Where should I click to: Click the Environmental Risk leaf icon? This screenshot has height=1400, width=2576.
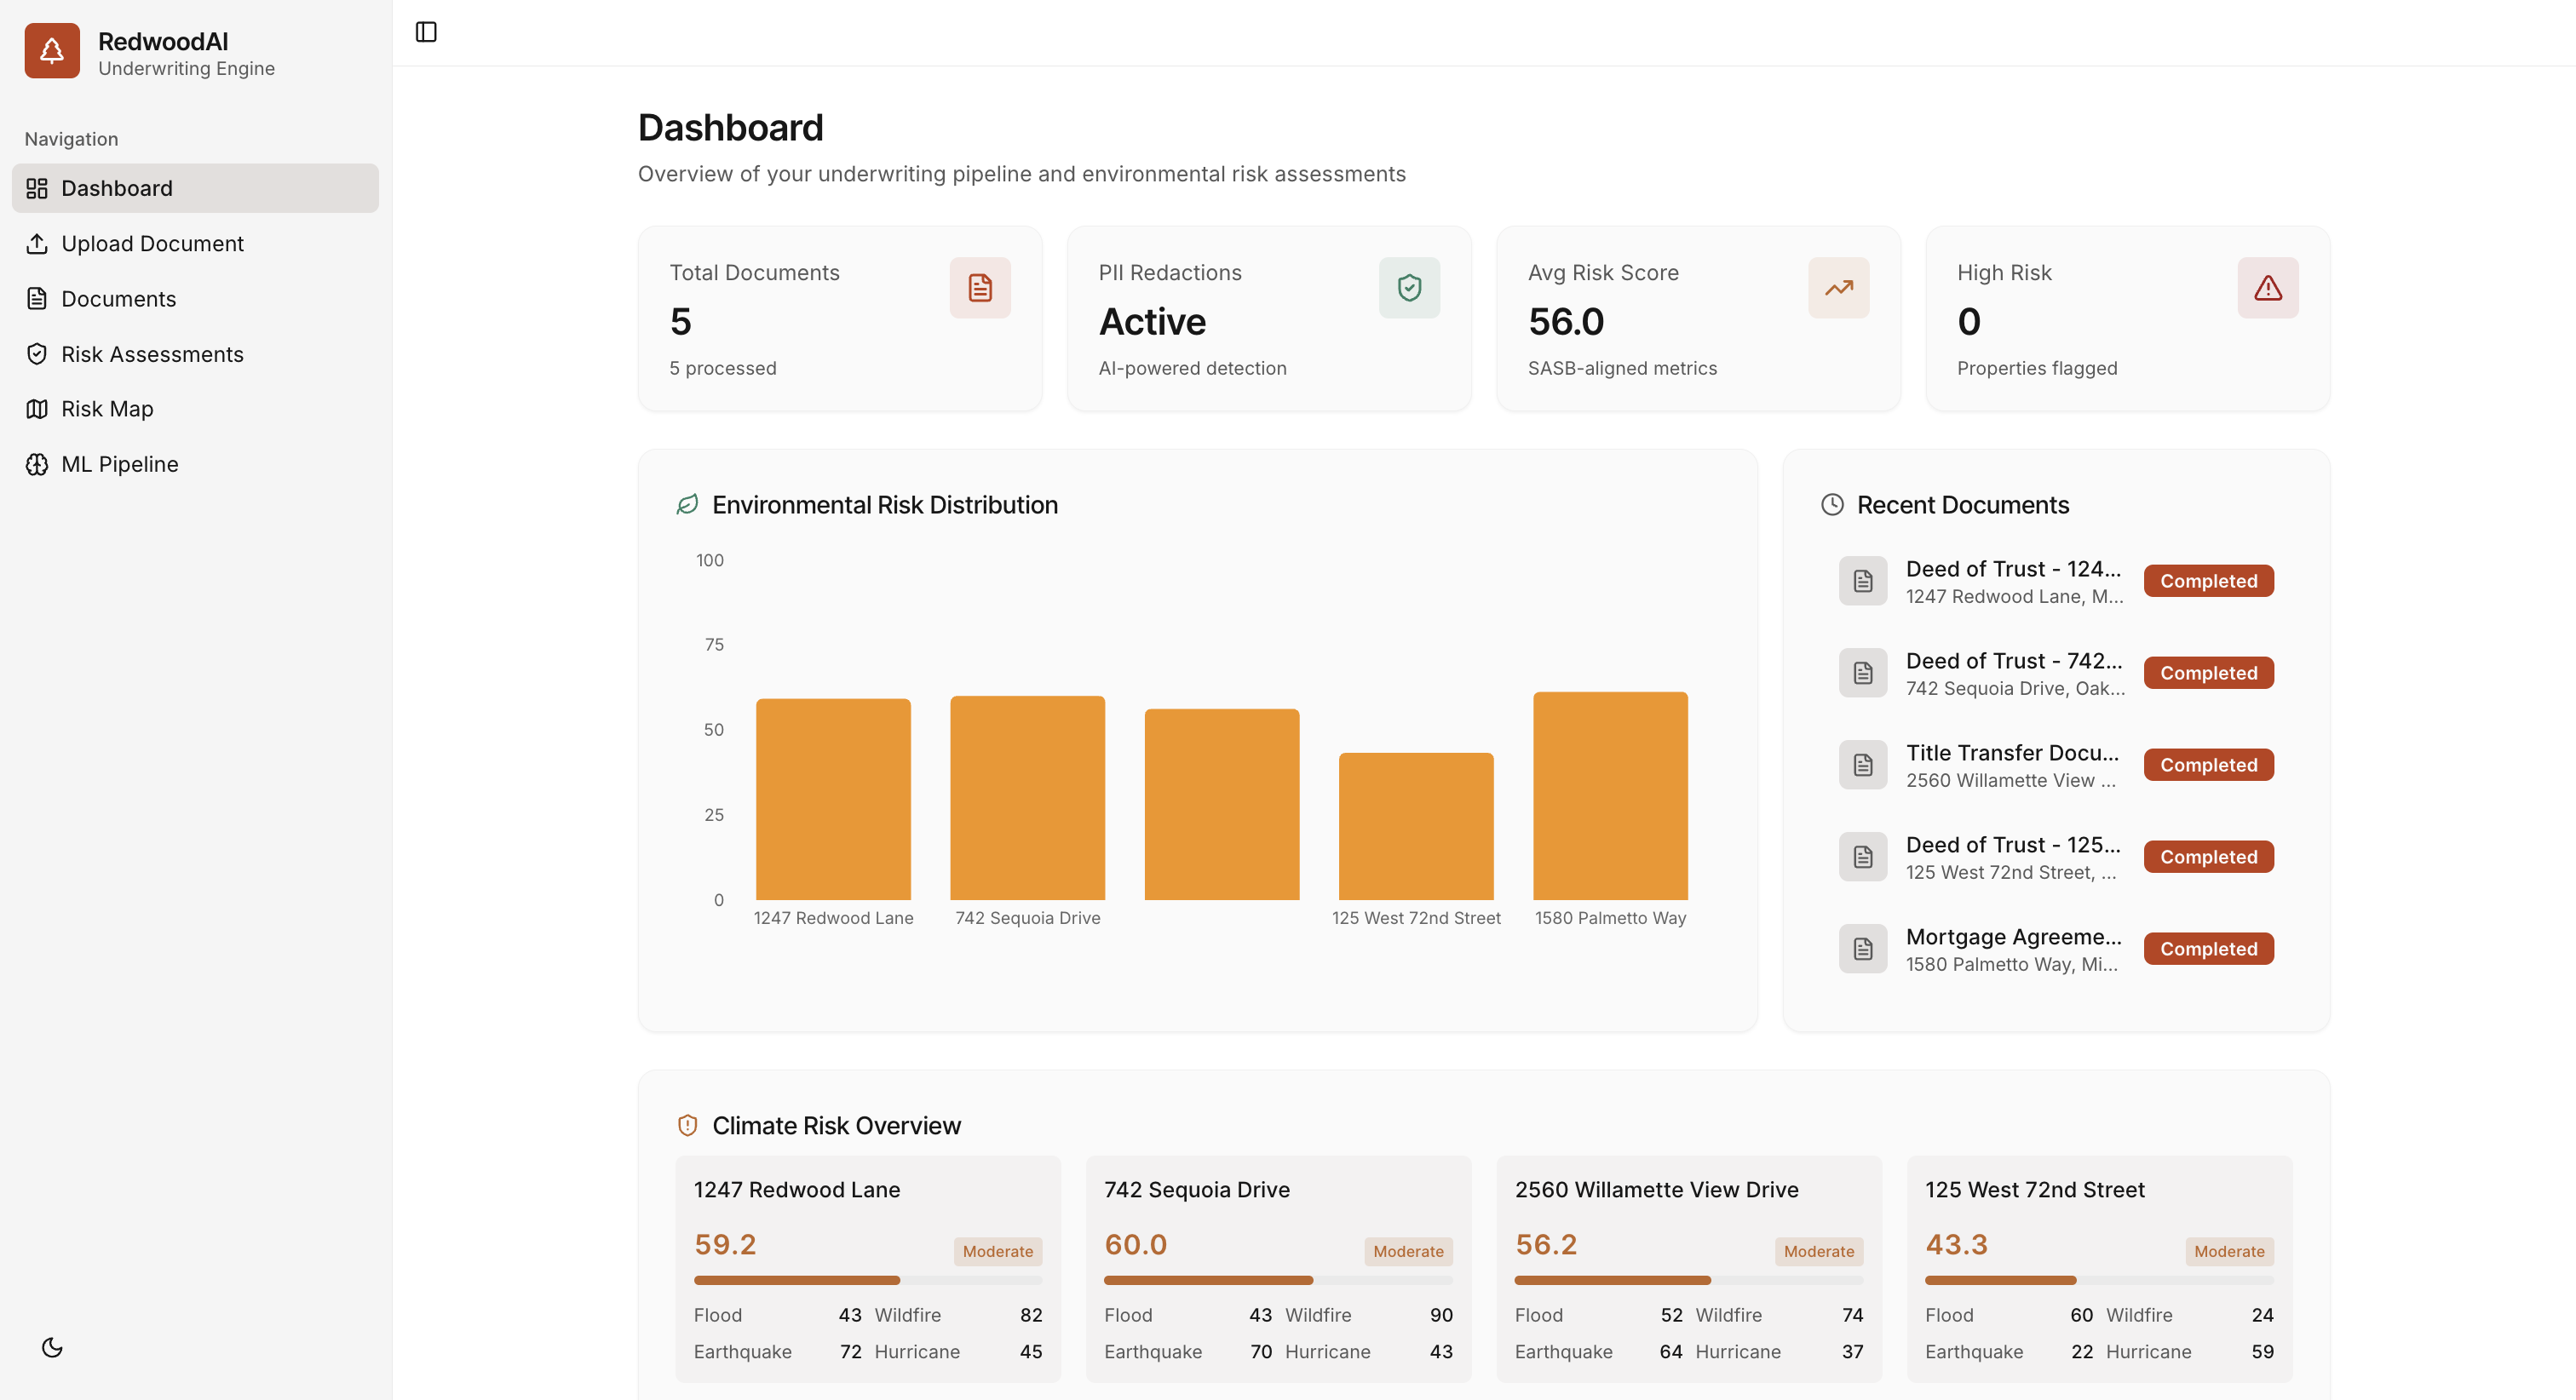click(687, 505)
